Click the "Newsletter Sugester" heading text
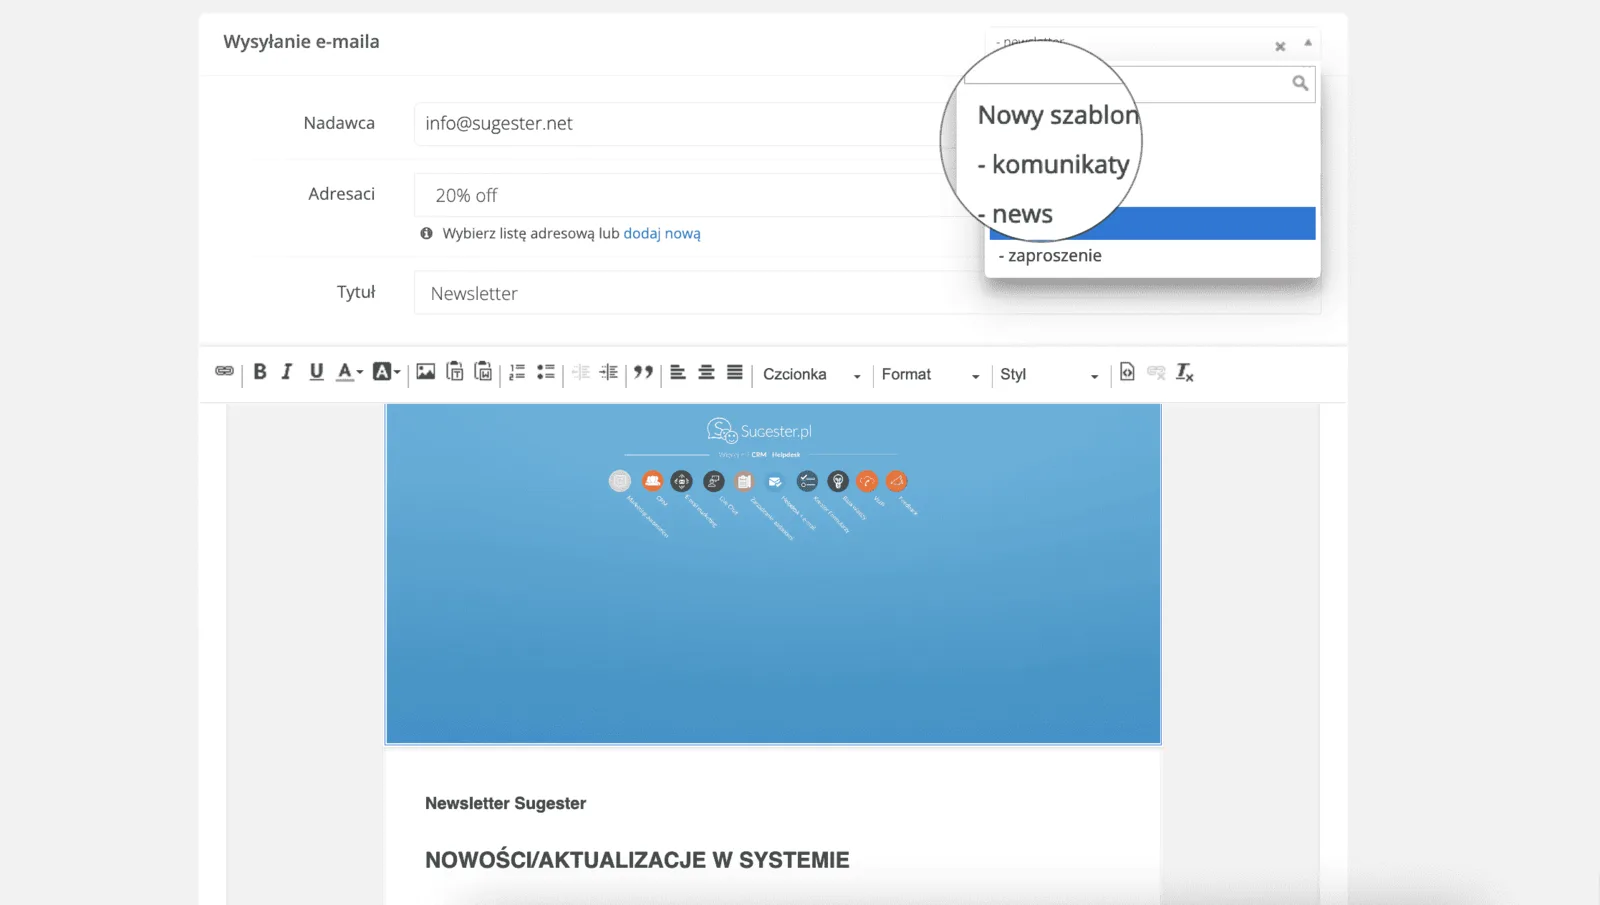This screenshot has height=905, width=1600. click(505, 803)
